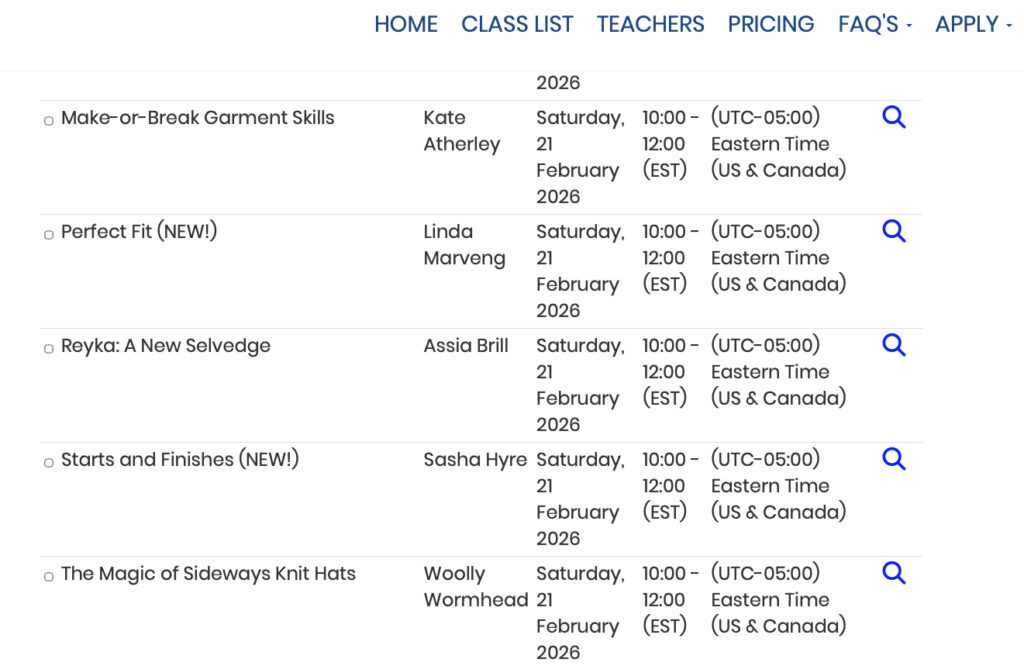This screenshot has height=666, width=1024.
Task: Navigate to the TEACHERS page
Action: (x=650, y=24)
